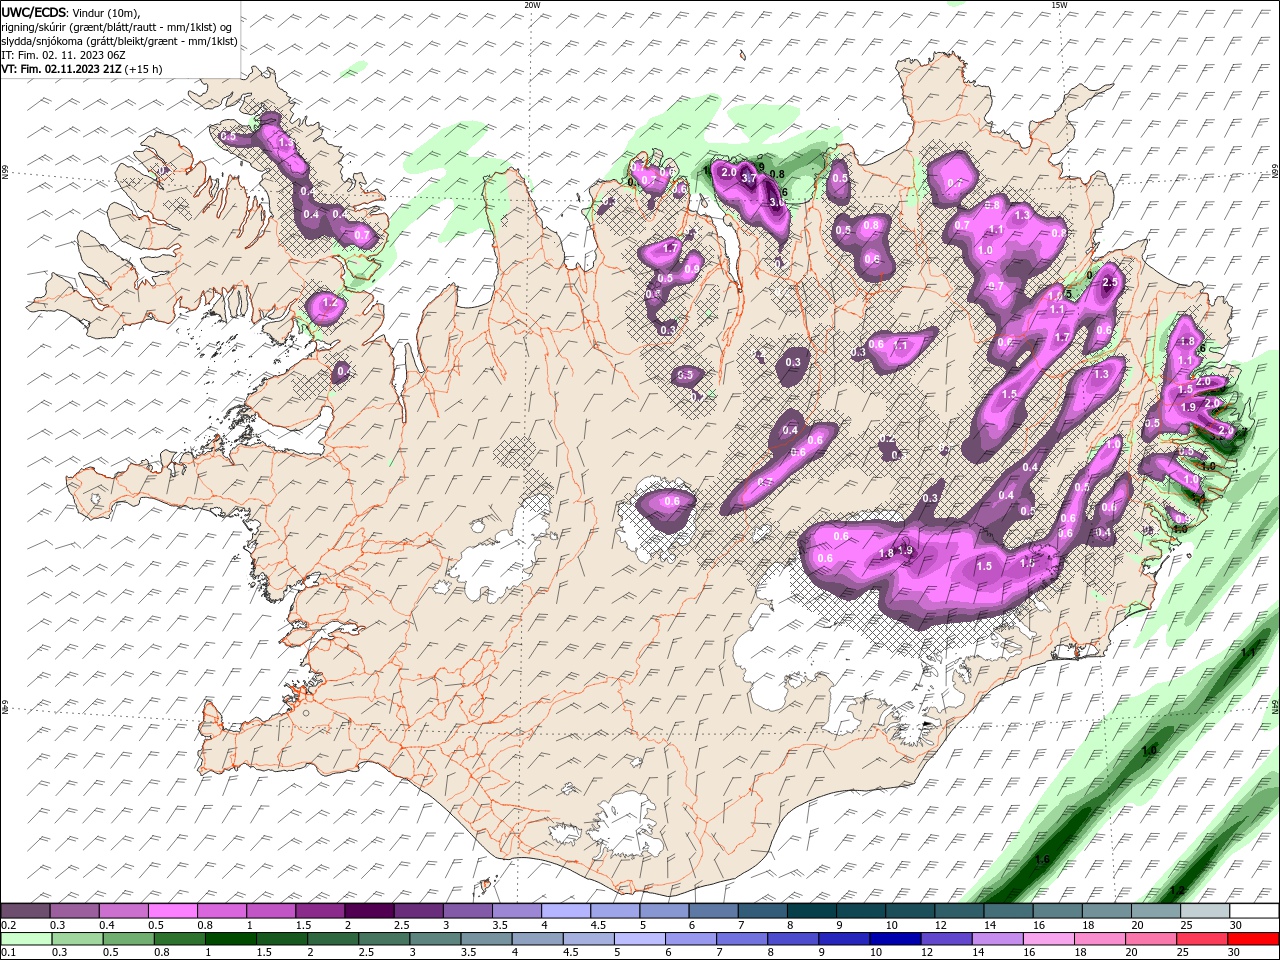Image resolution: width=1280 pixels, height=960 pixels.
Task: Click the 'slydda/snjókoma' legend description line
Action: click(x=120, y=41)
